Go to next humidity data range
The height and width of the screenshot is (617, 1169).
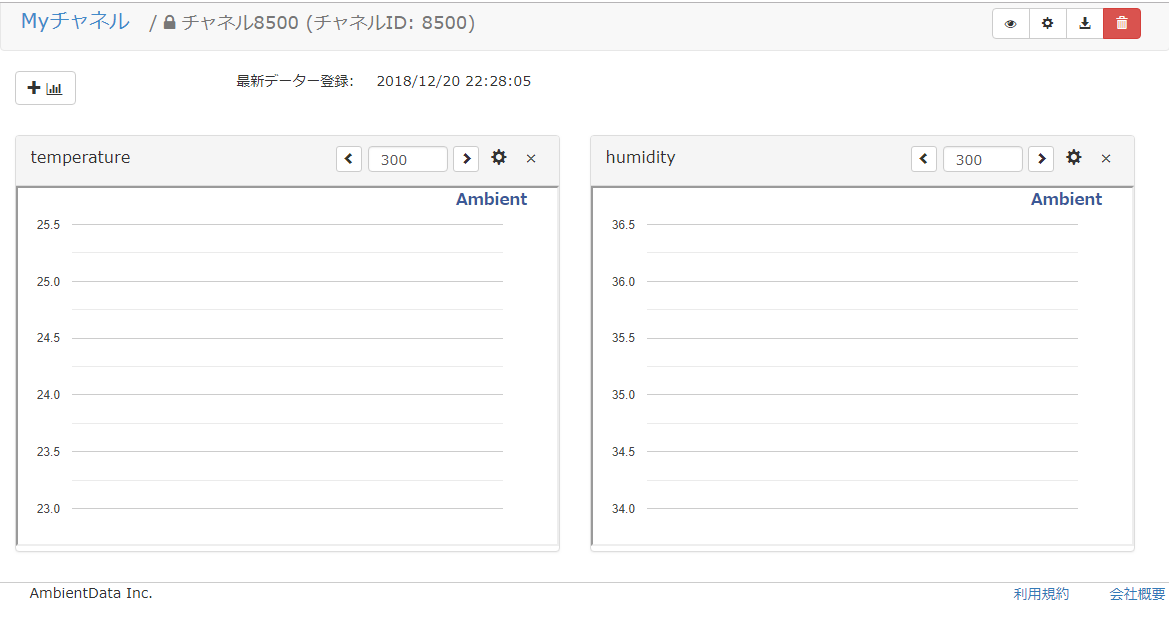[1041, 159]
